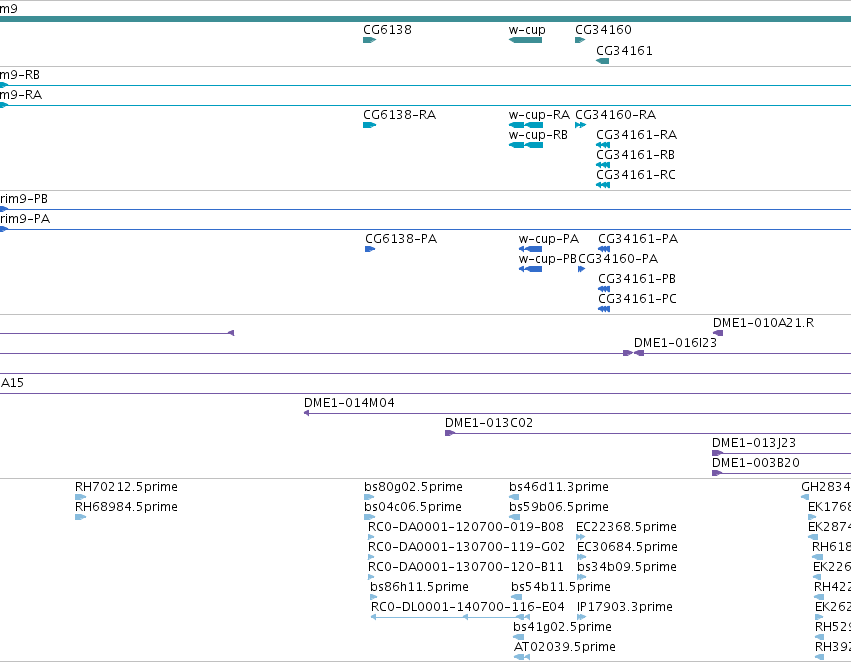Select the DME1-016I23 clone label
The width and height of the screenshot is (851, 662).
tap(675, 343)
